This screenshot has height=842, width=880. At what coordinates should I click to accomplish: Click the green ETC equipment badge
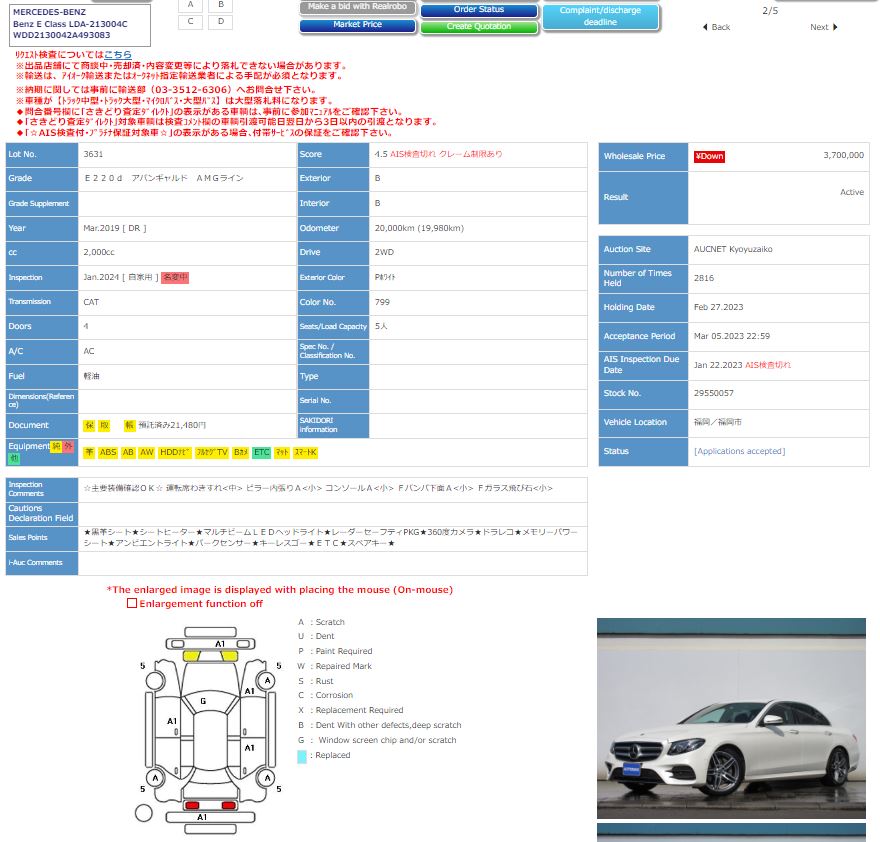point(262,452)
